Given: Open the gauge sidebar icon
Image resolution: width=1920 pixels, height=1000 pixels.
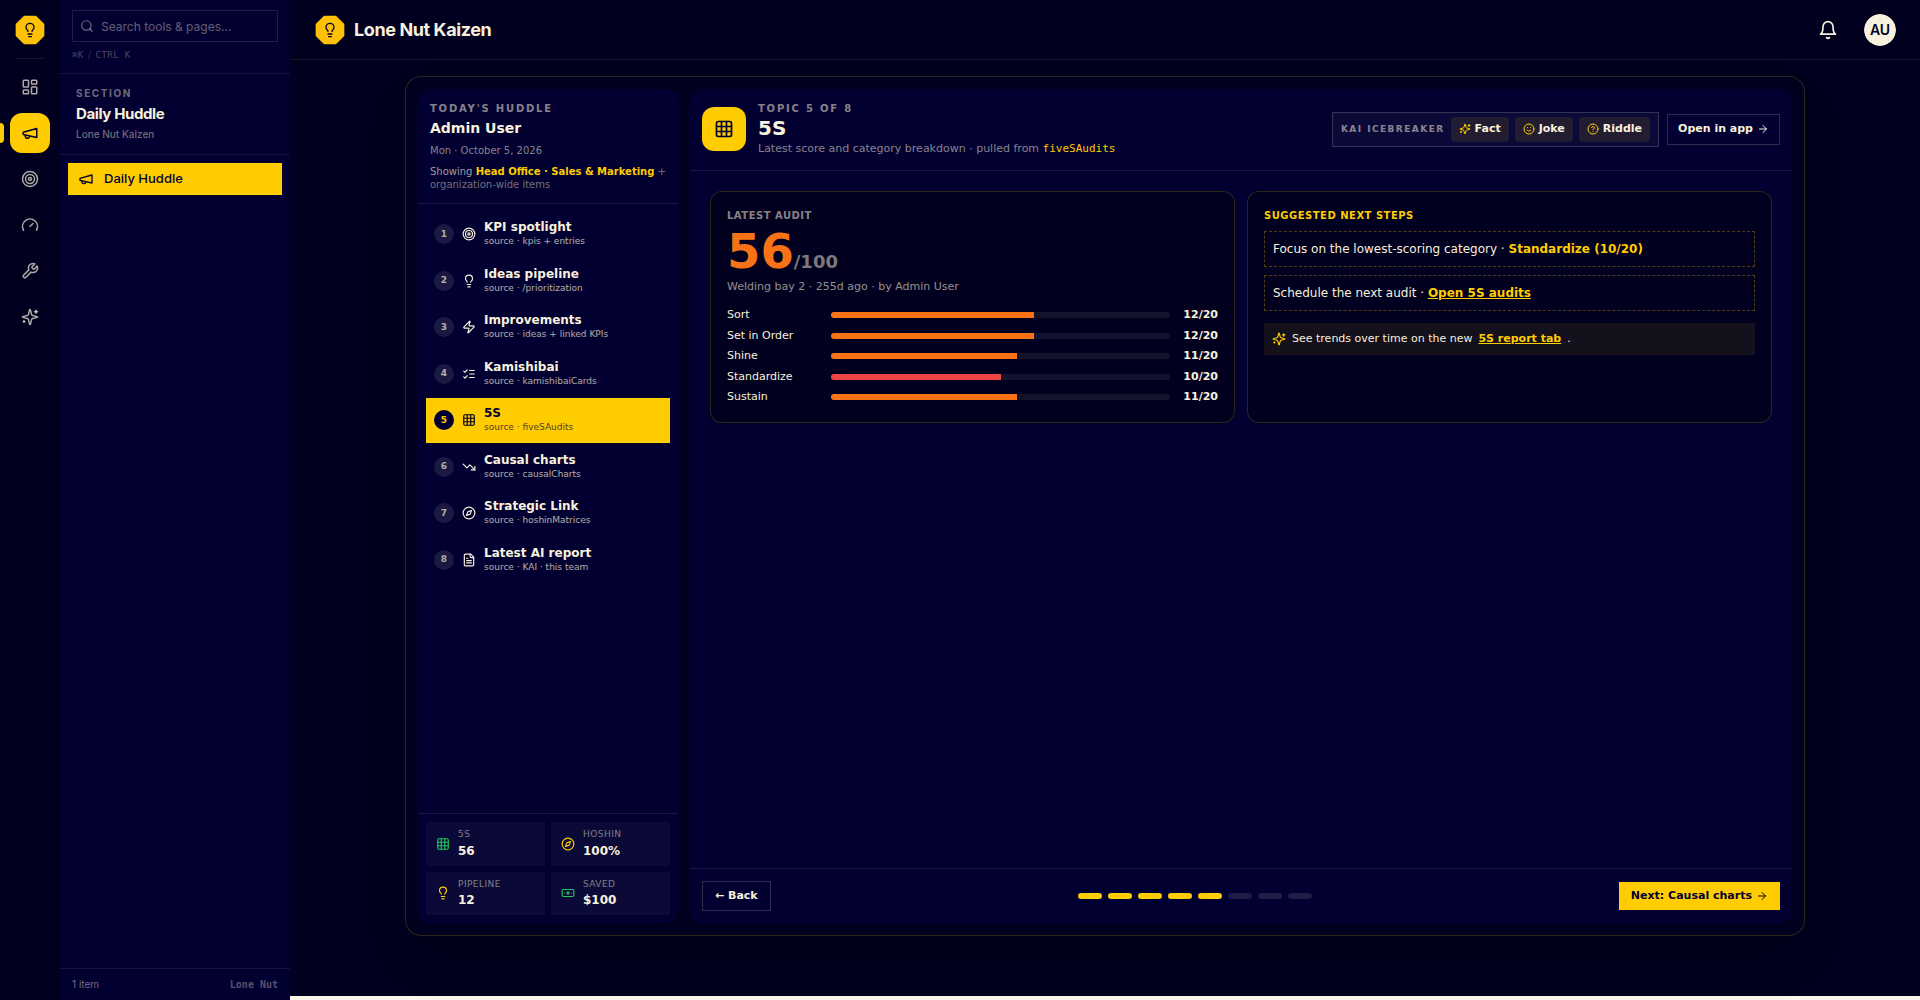Looking at the screenshot, I should pyautogui.click(x=30, y=225).
